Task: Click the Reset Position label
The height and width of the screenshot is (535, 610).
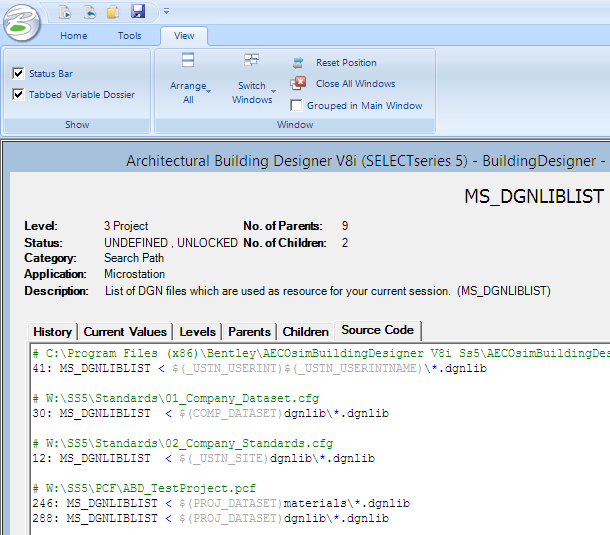Action: [x=346, y=63]
